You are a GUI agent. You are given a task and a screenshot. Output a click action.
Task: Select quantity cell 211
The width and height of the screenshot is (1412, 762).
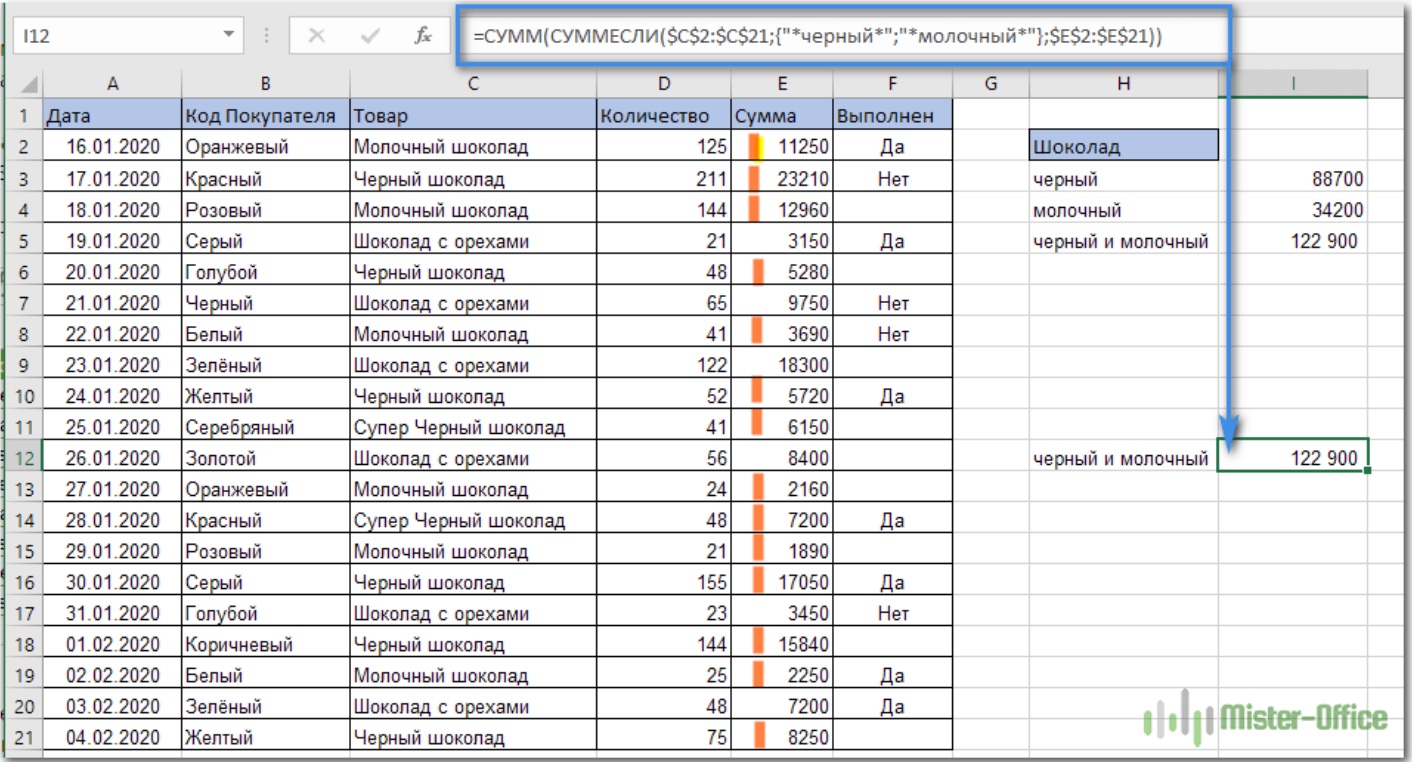click(x=664, y=179)
